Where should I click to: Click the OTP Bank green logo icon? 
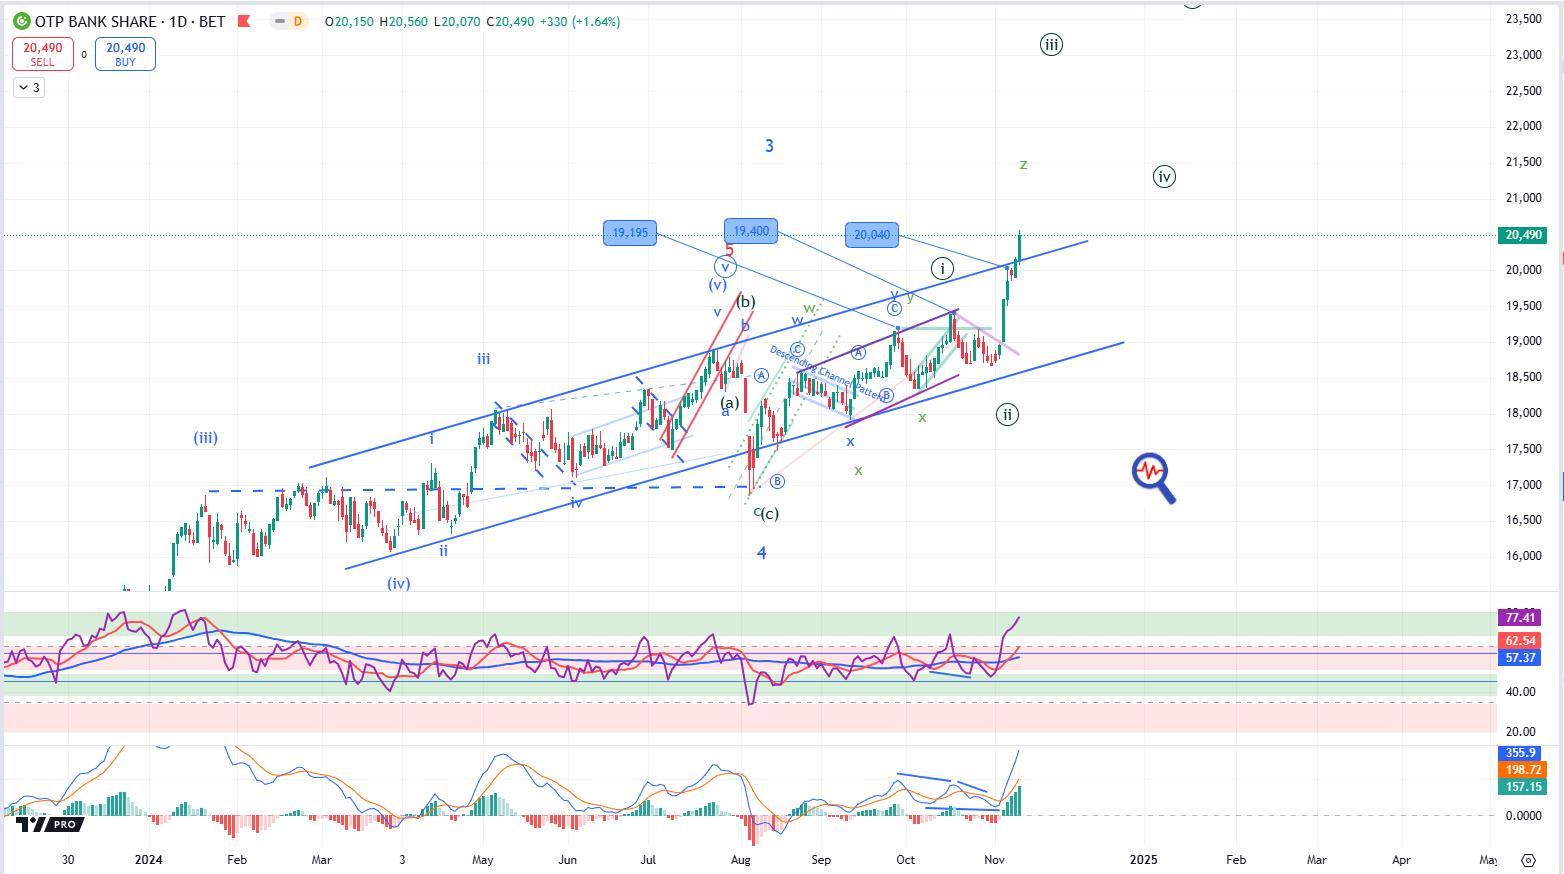[21, 21]
